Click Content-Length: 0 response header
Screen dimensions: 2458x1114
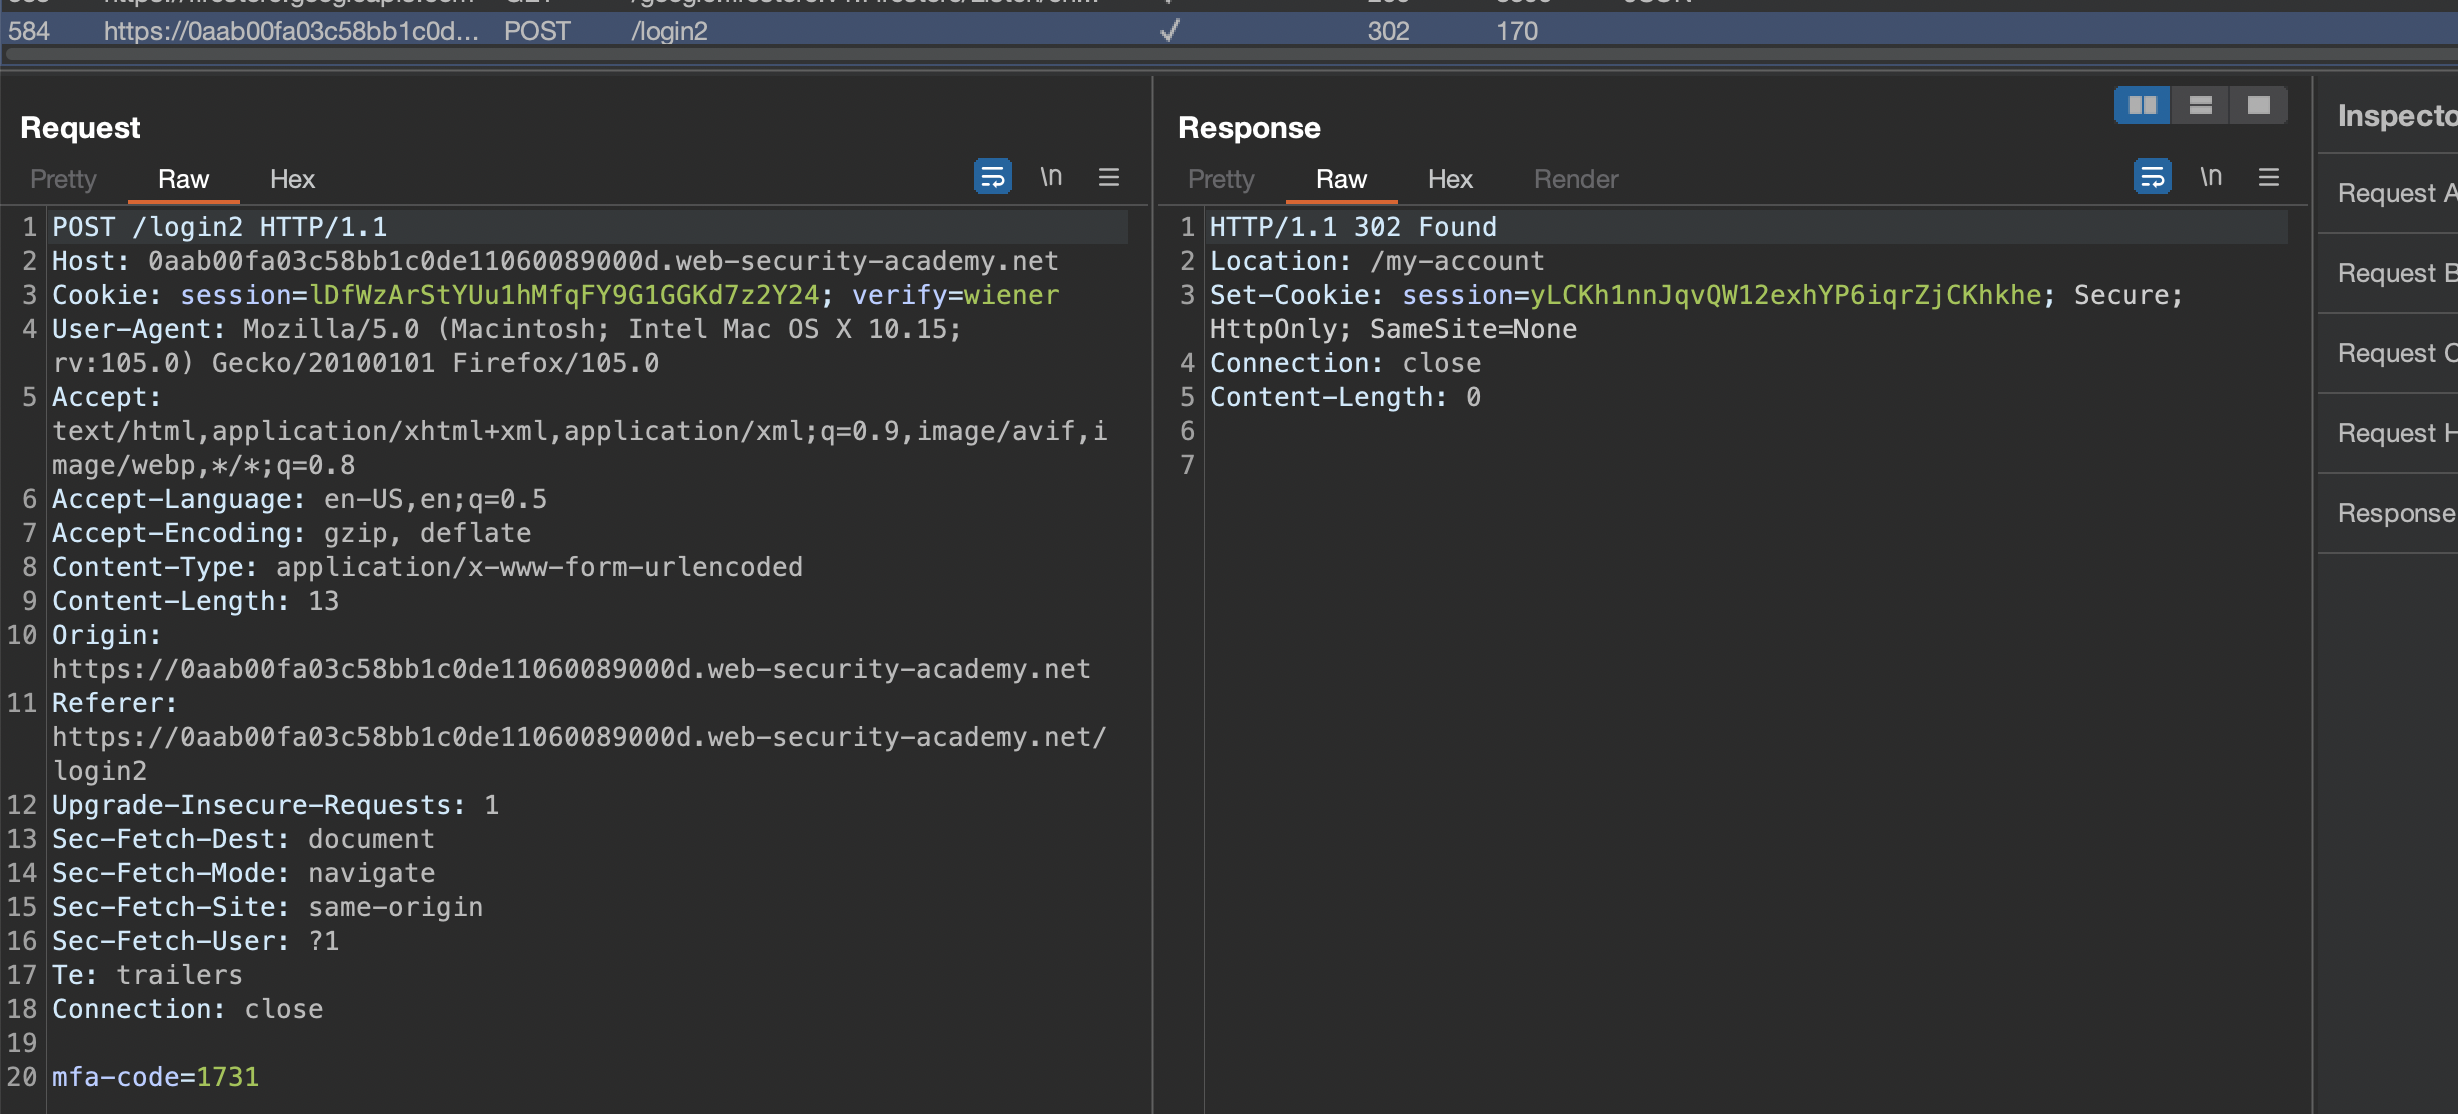tap(1345, 397)
